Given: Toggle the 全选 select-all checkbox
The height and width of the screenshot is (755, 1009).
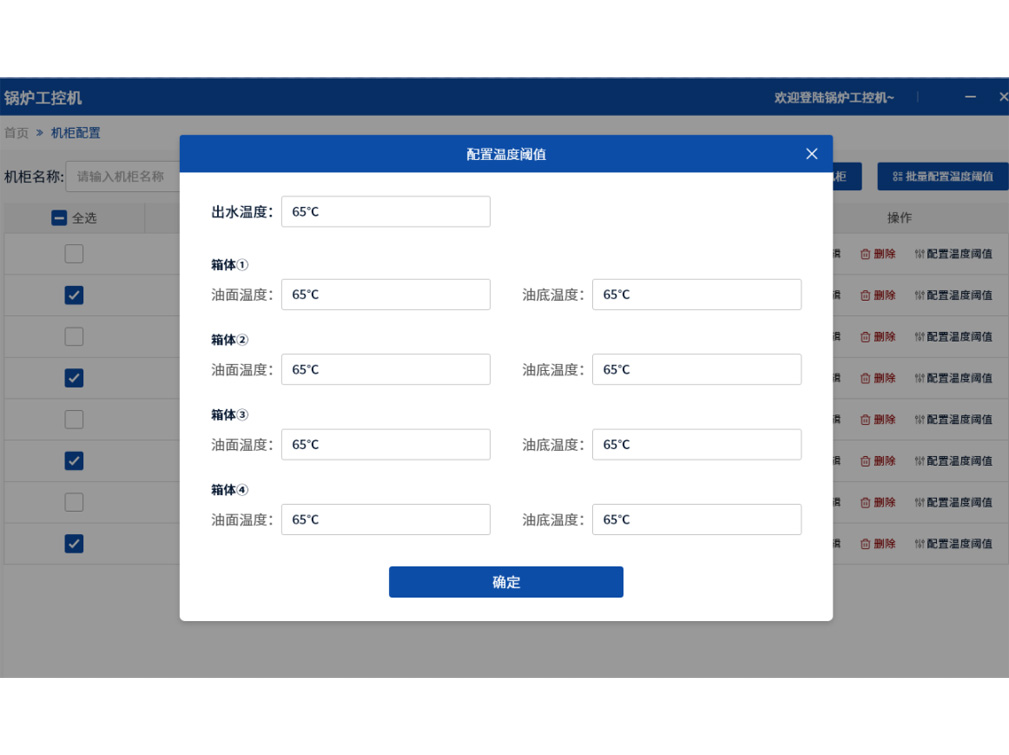Looking at the screenshot, I should click(x=59, y=218).
